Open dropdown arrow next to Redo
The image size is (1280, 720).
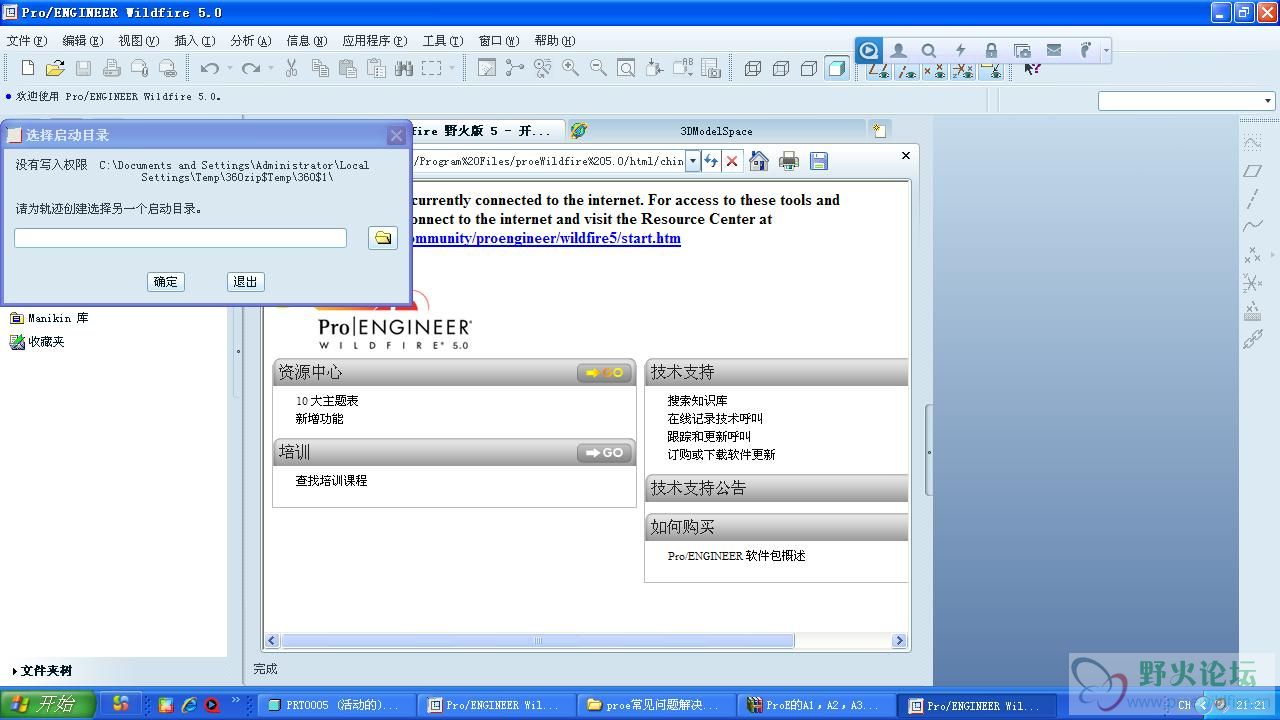[271, 68]
